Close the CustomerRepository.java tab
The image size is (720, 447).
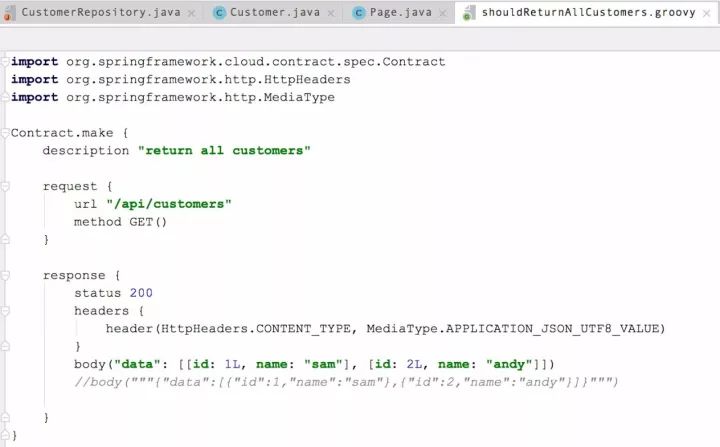pos(191,13)
